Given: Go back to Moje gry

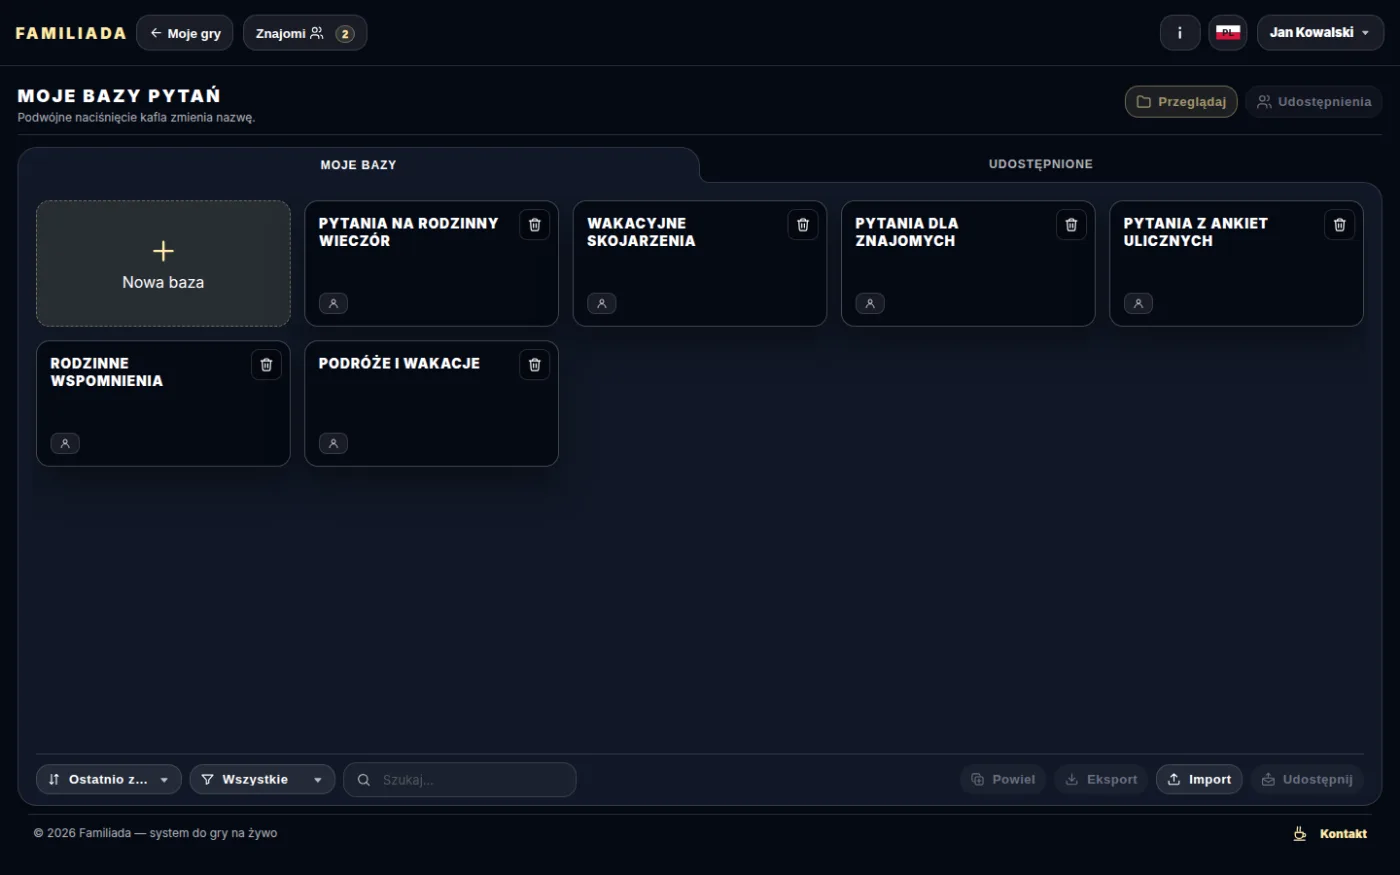Looking at the screenshot, I should pos(185,33).
